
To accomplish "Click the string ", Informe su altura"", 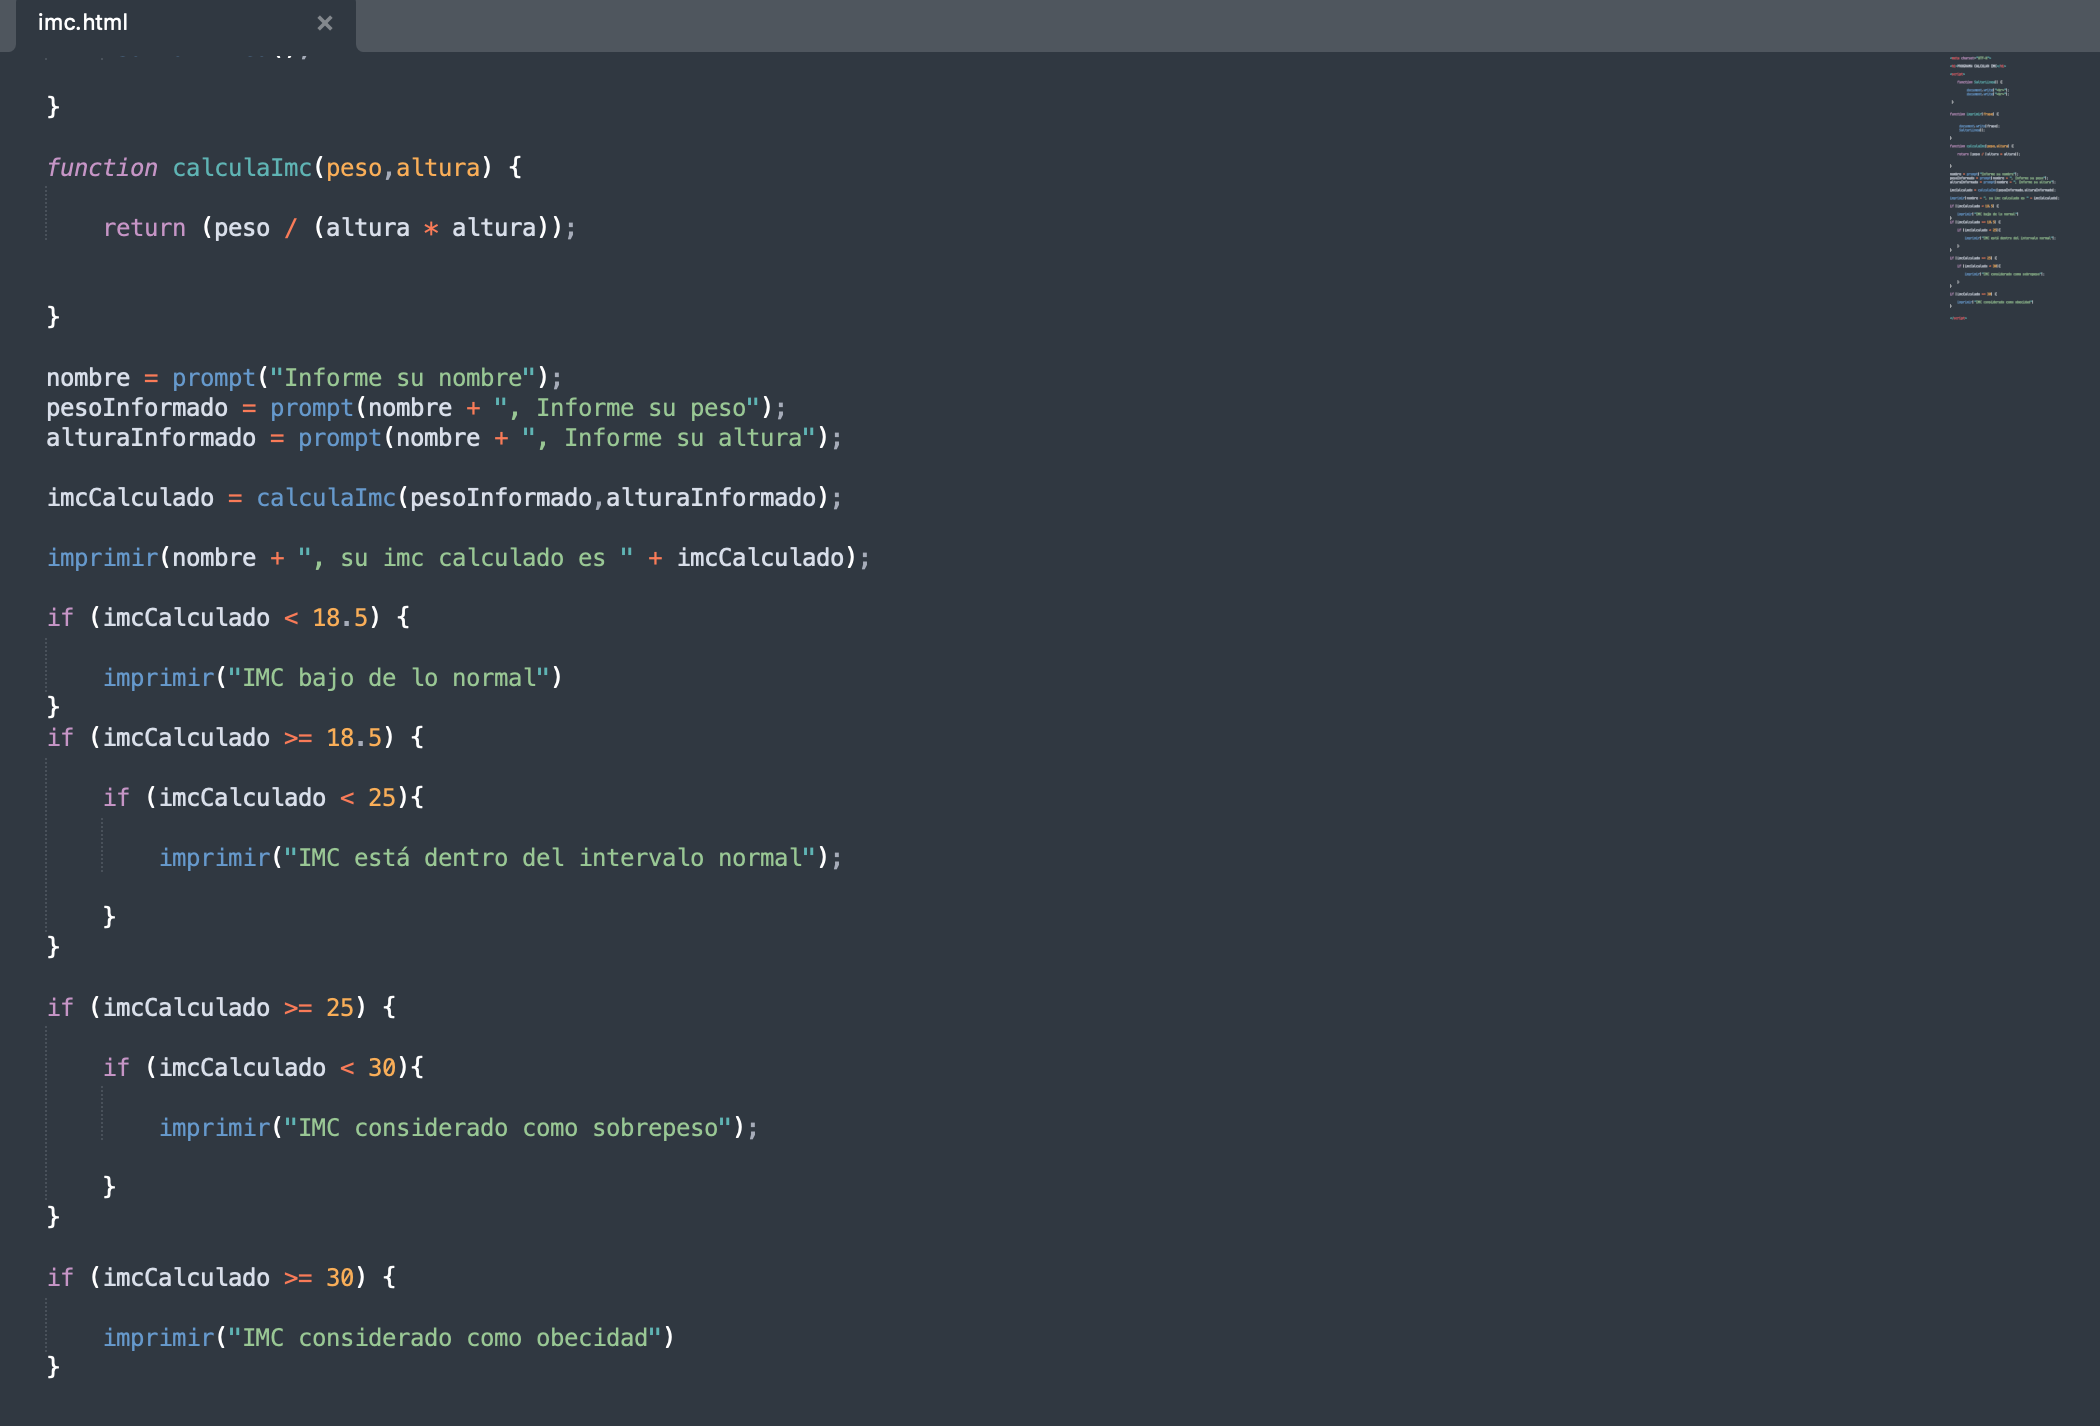I will point(669,437).
